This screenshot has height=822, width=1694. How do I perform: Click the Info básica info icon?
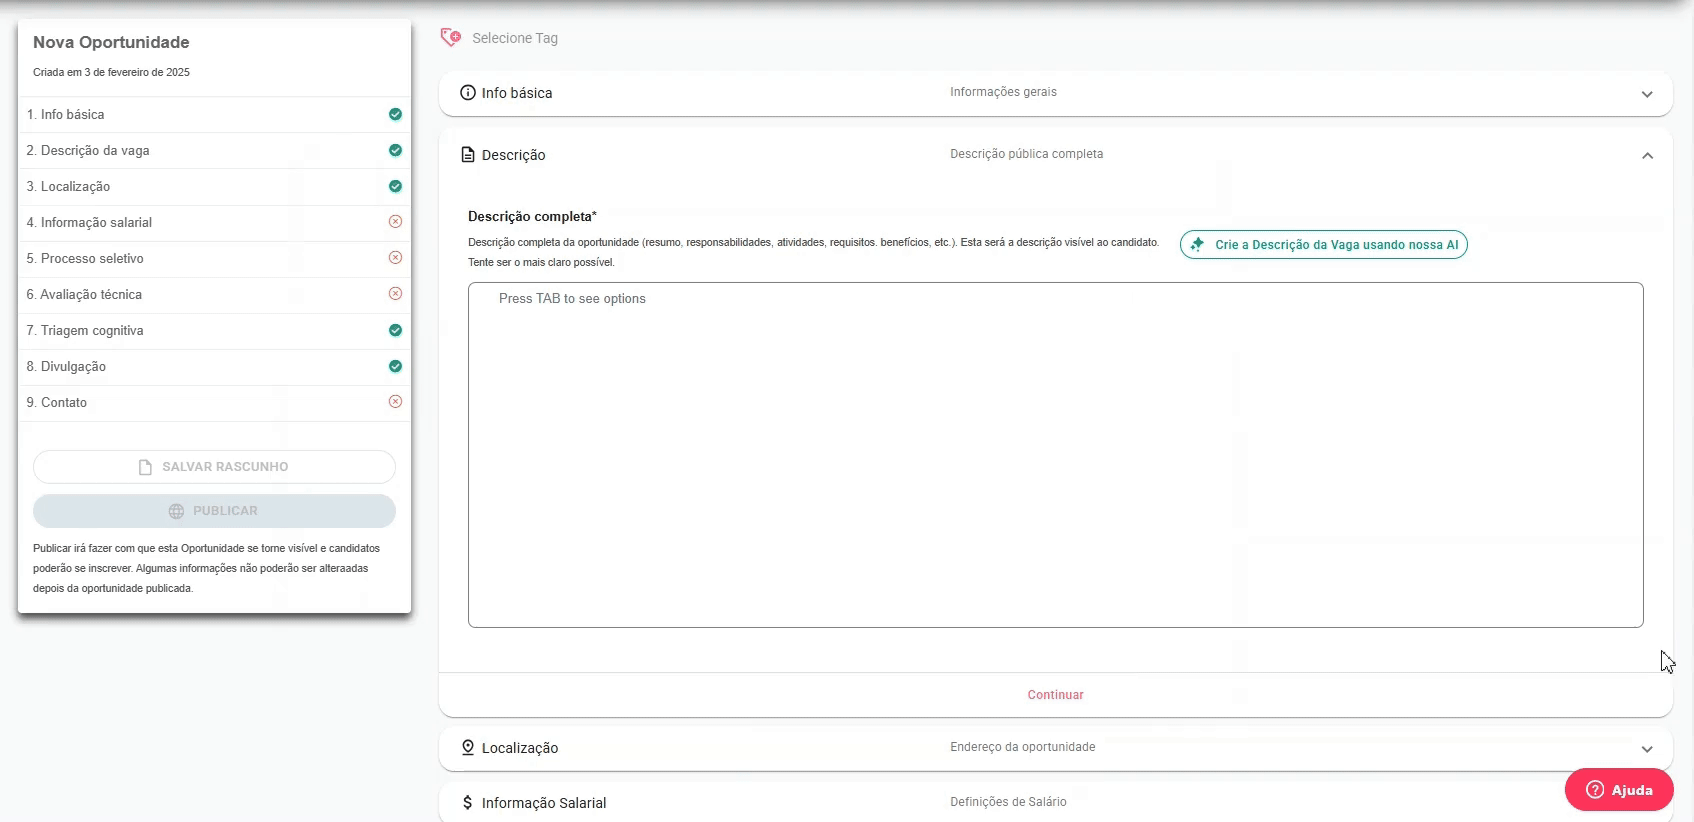click(467, 93)
